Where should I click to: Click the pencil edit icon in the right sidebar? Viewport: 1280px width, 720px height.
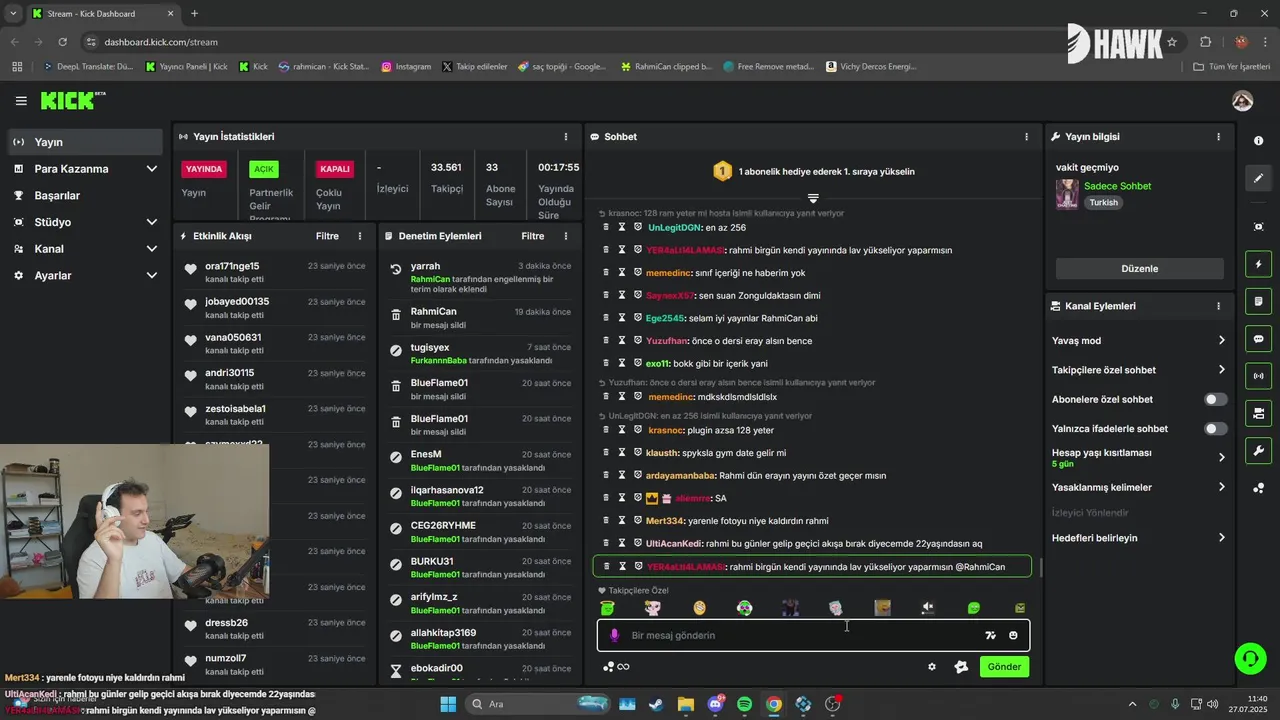click(x=1259, y=178)
